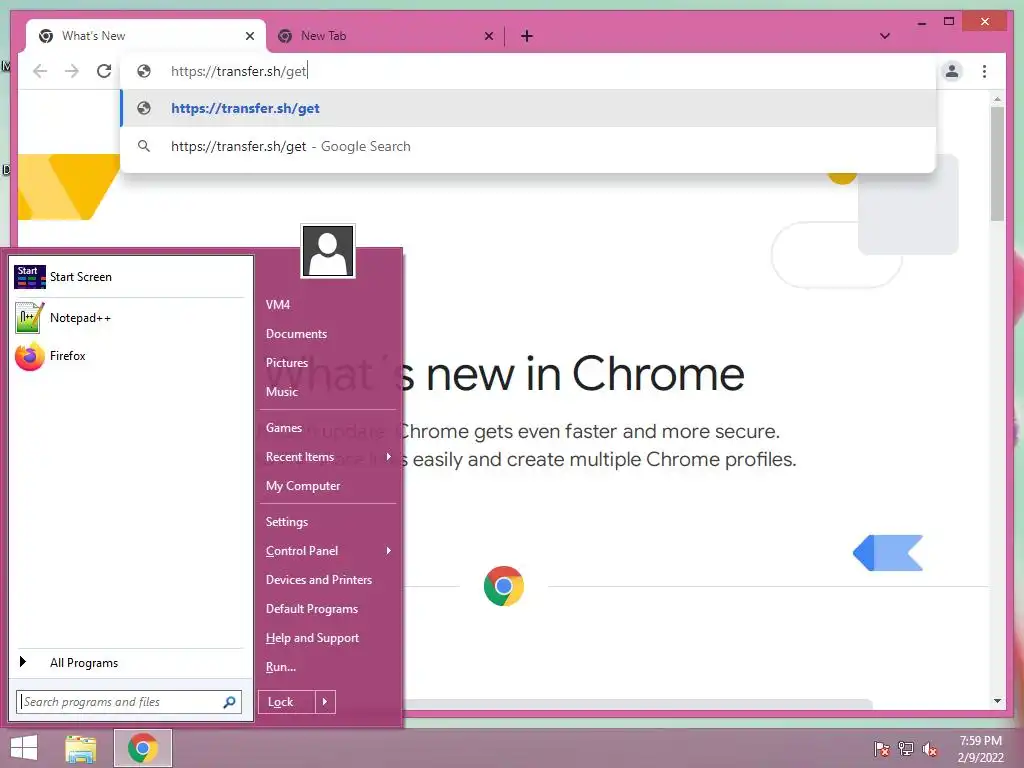Open Documents from Start menu

328,334
